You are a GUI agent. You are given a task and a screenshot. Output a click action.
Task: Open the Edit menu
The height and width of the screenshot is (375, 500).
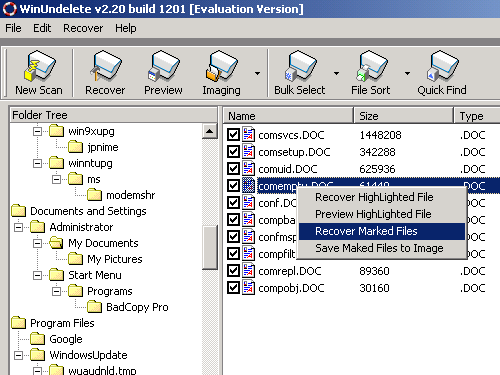pos(42,28)
